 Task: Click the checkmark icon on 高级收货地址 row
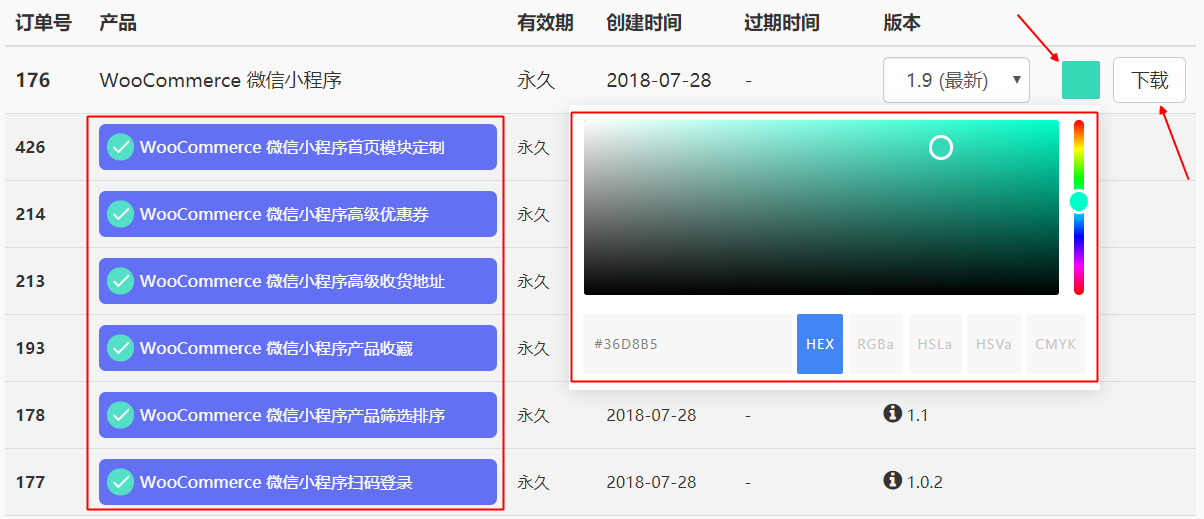click(121, 281)
